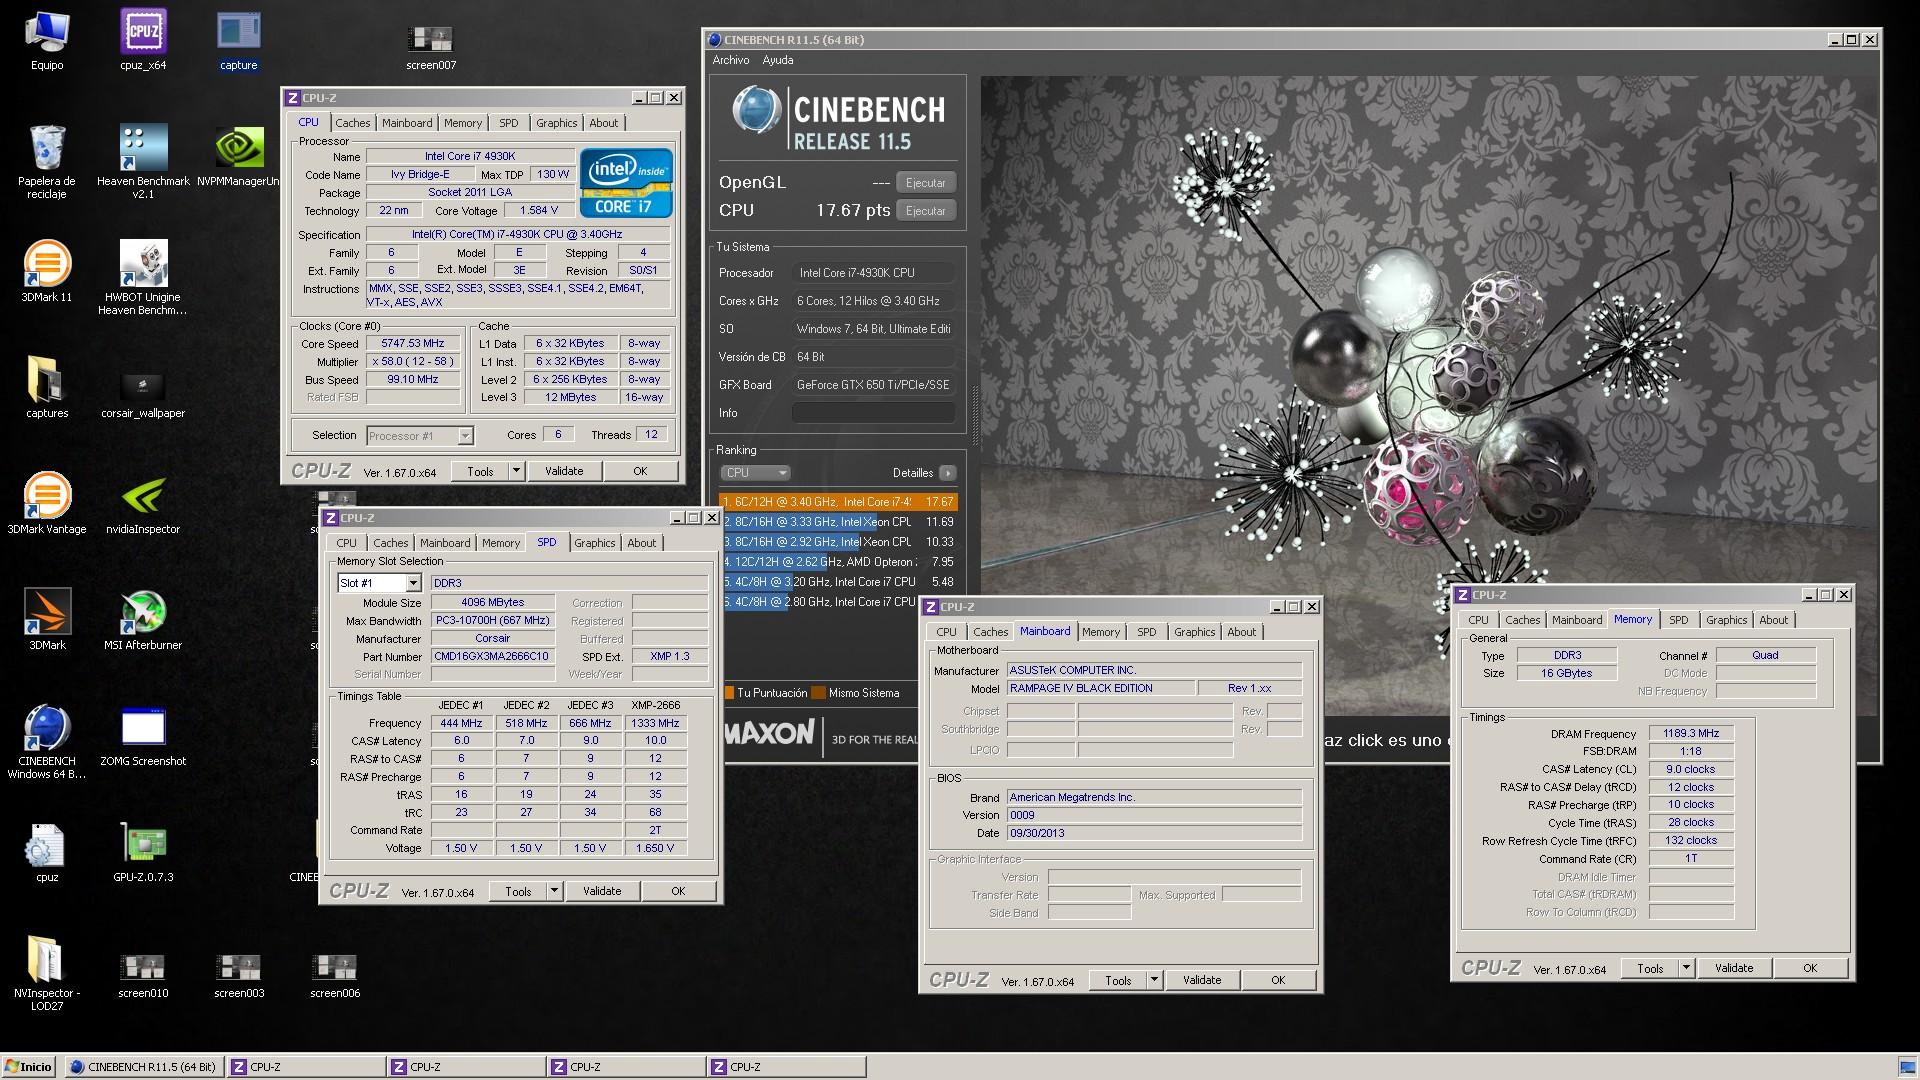The image size is (1920, 1080).
Task: Expand Tools dropdown arrow in Memory window
Action: [1686, 968]
